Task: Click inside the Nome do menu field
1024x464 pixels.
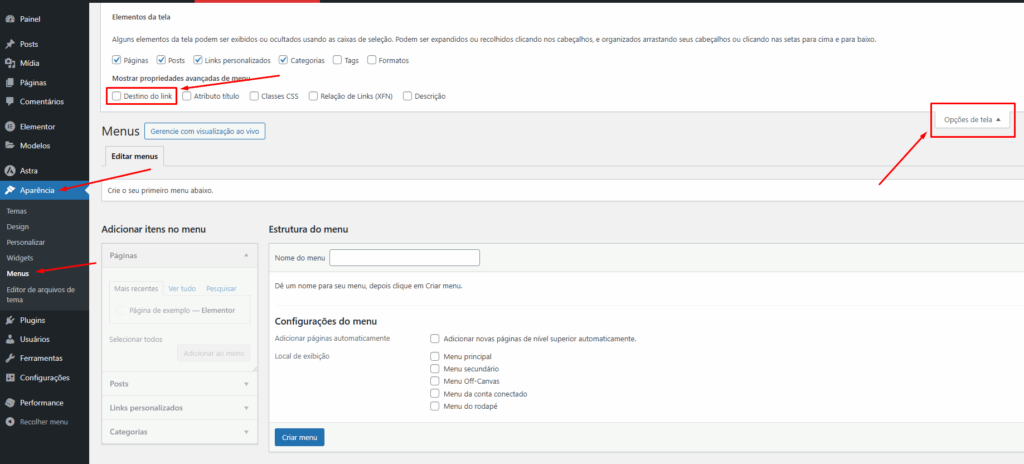Action: tap(404, 257)
